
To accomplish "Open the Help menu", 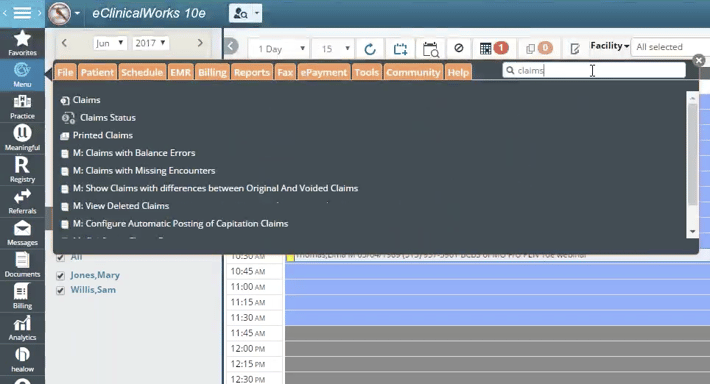I will 458,72.
